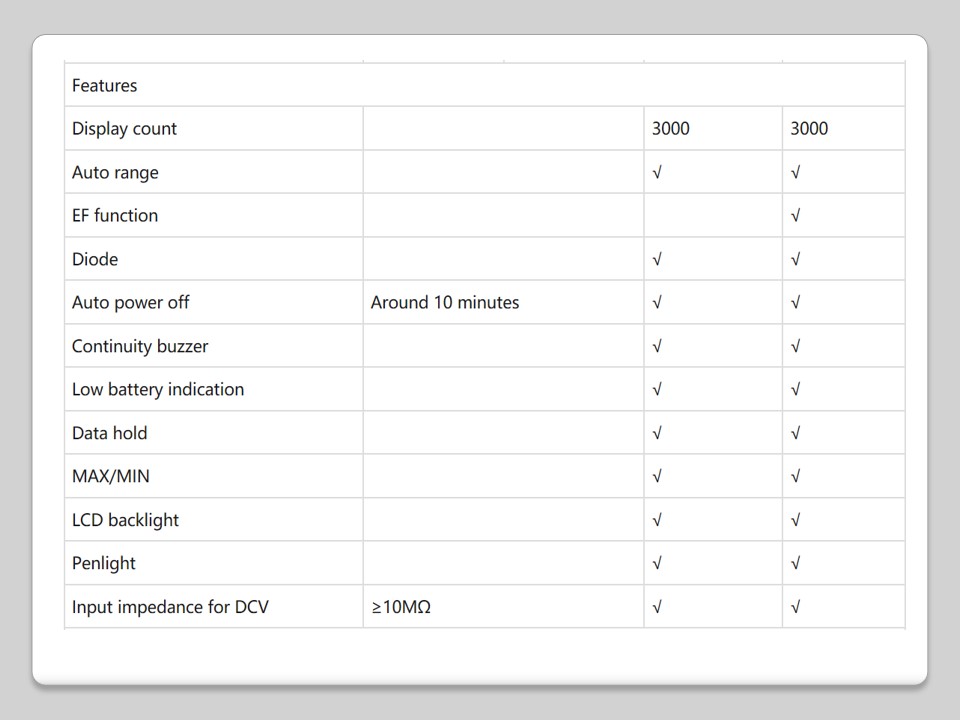
Task: Select "Input impedance for DCV" label
Action: (x=170, y=608)
